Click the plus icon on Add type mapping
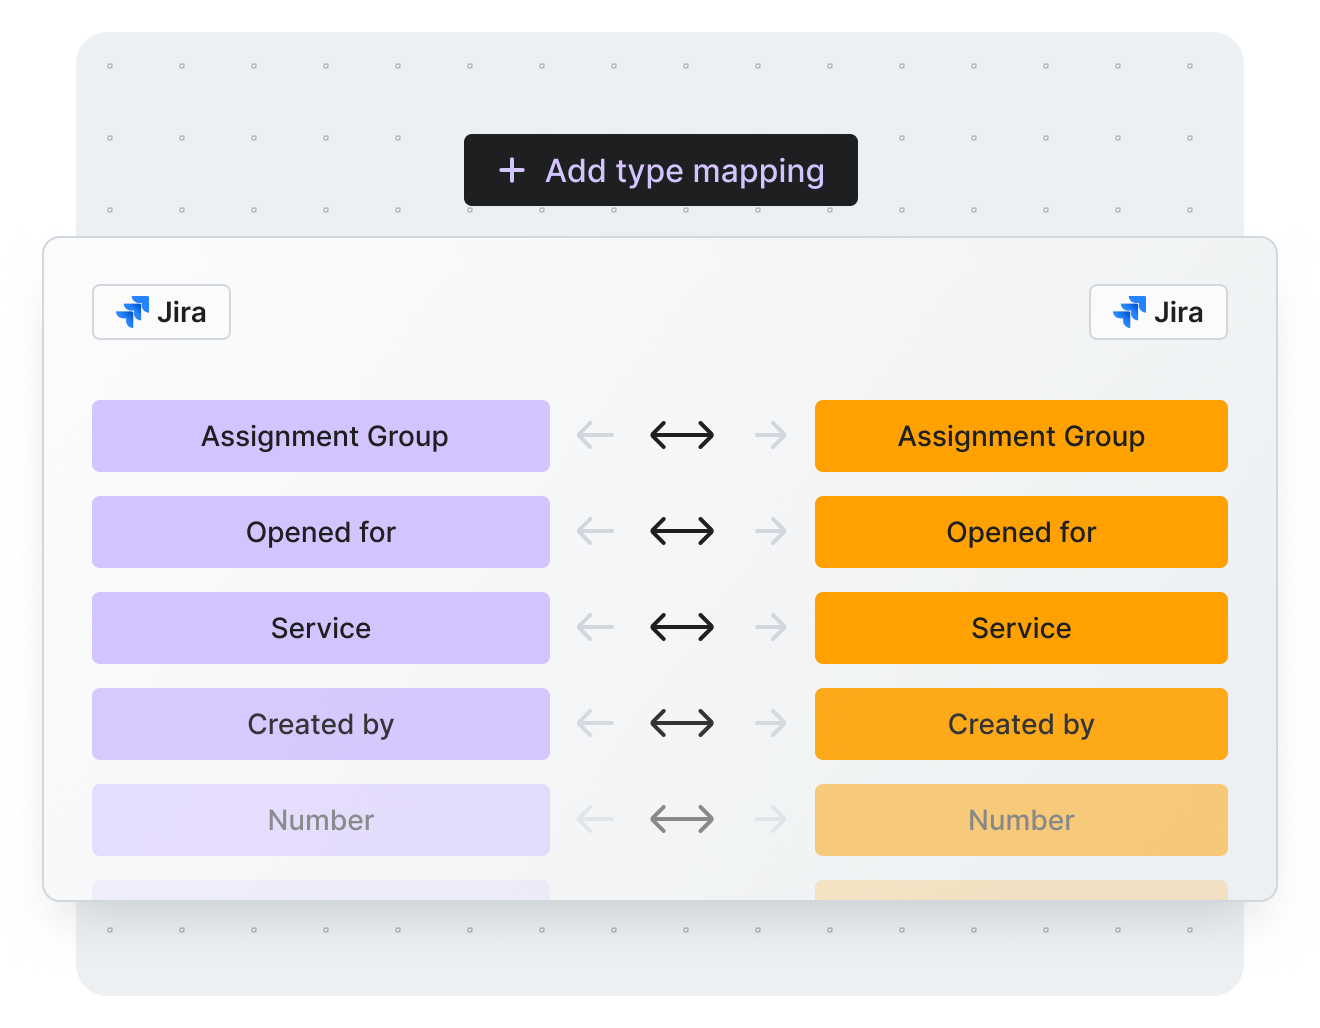Viewport: 1320px width, 1028px height. 512,170
